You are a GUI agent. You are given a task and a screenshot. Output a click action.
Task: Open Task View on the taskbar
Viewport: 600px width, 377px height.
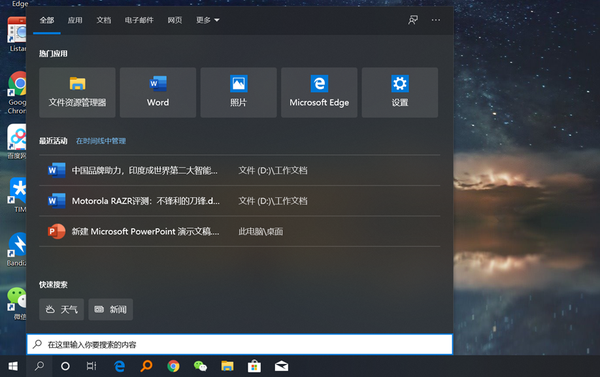91,366
